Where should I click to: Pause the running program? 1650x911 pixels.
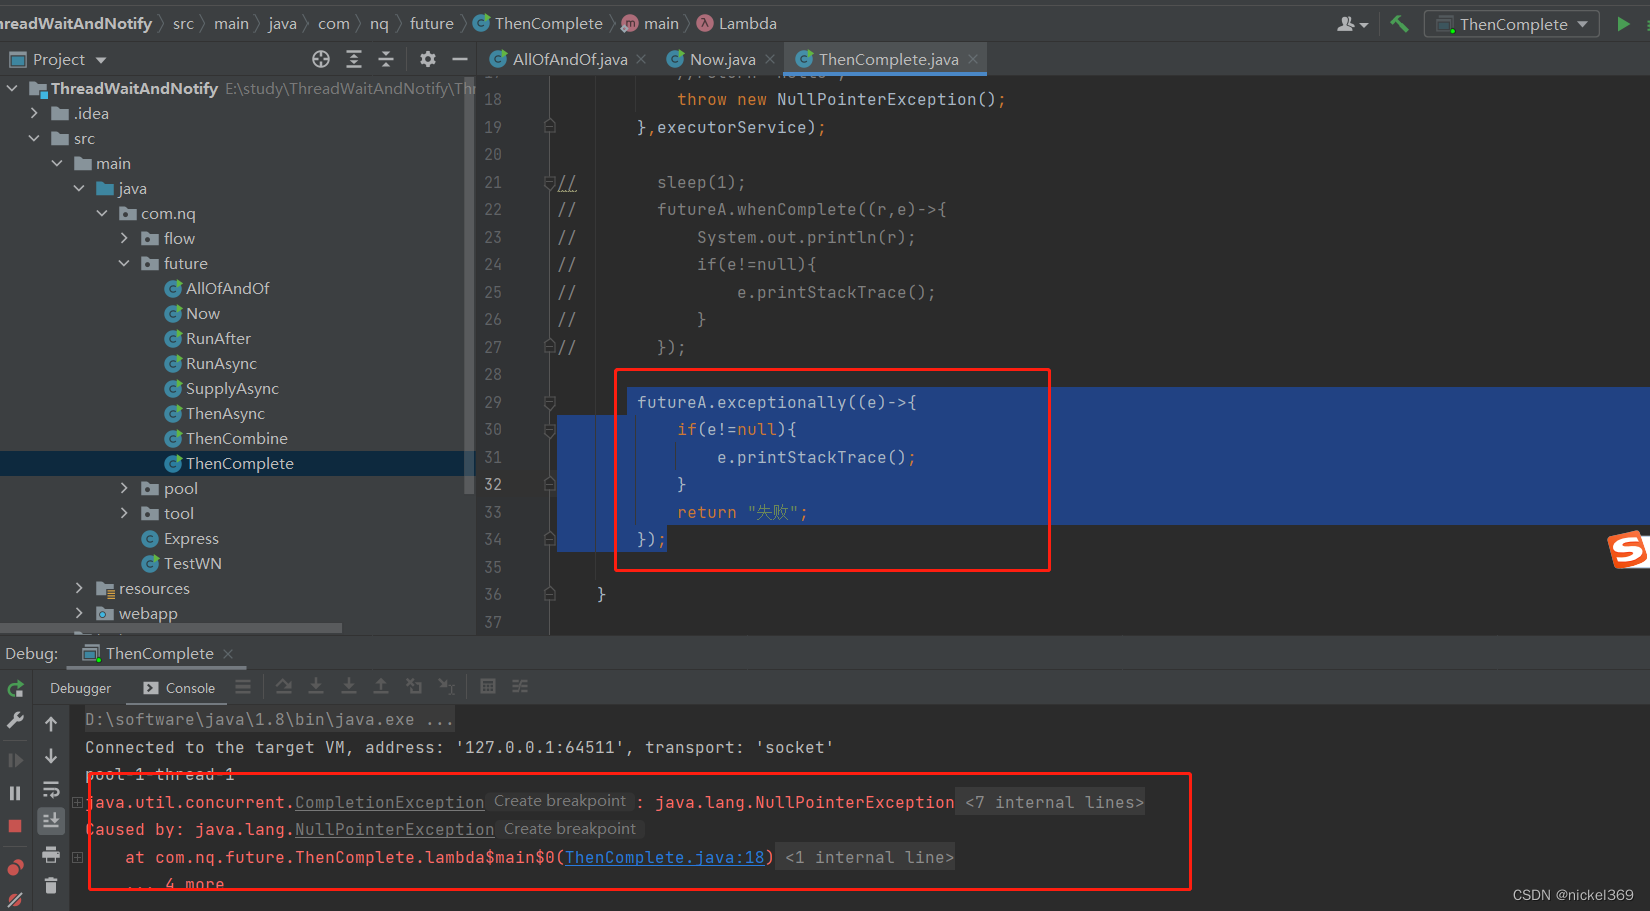15,793
